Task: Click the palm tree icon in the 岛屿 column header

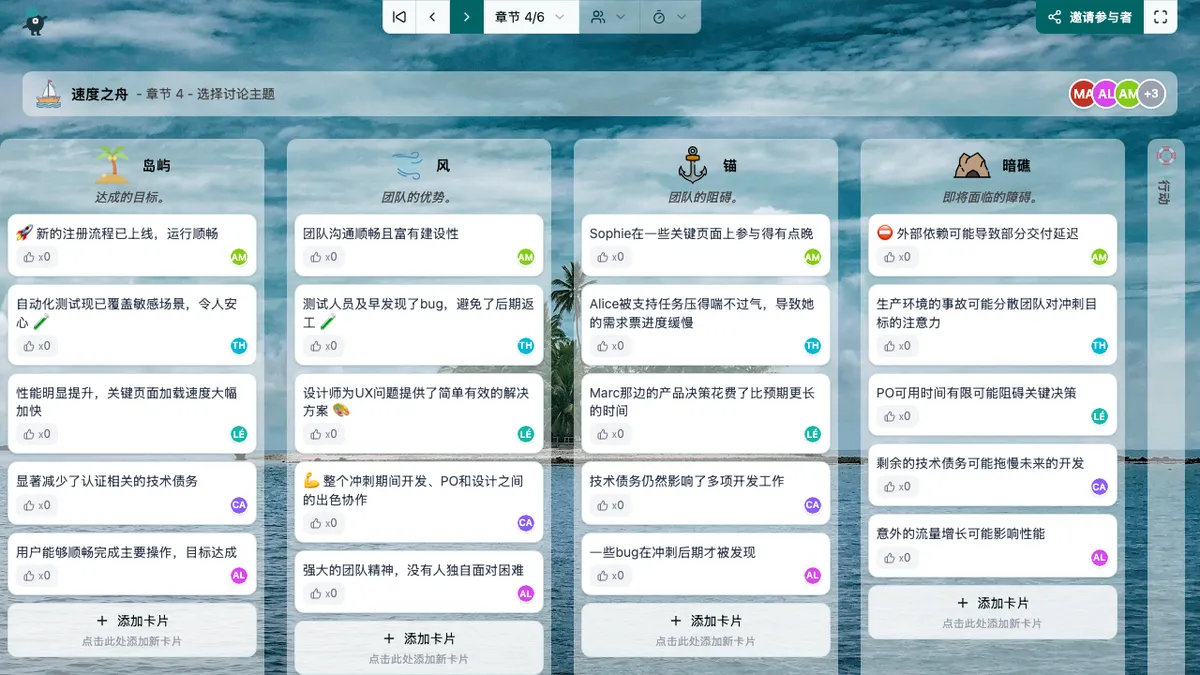Action: click(x=112, y=166)
